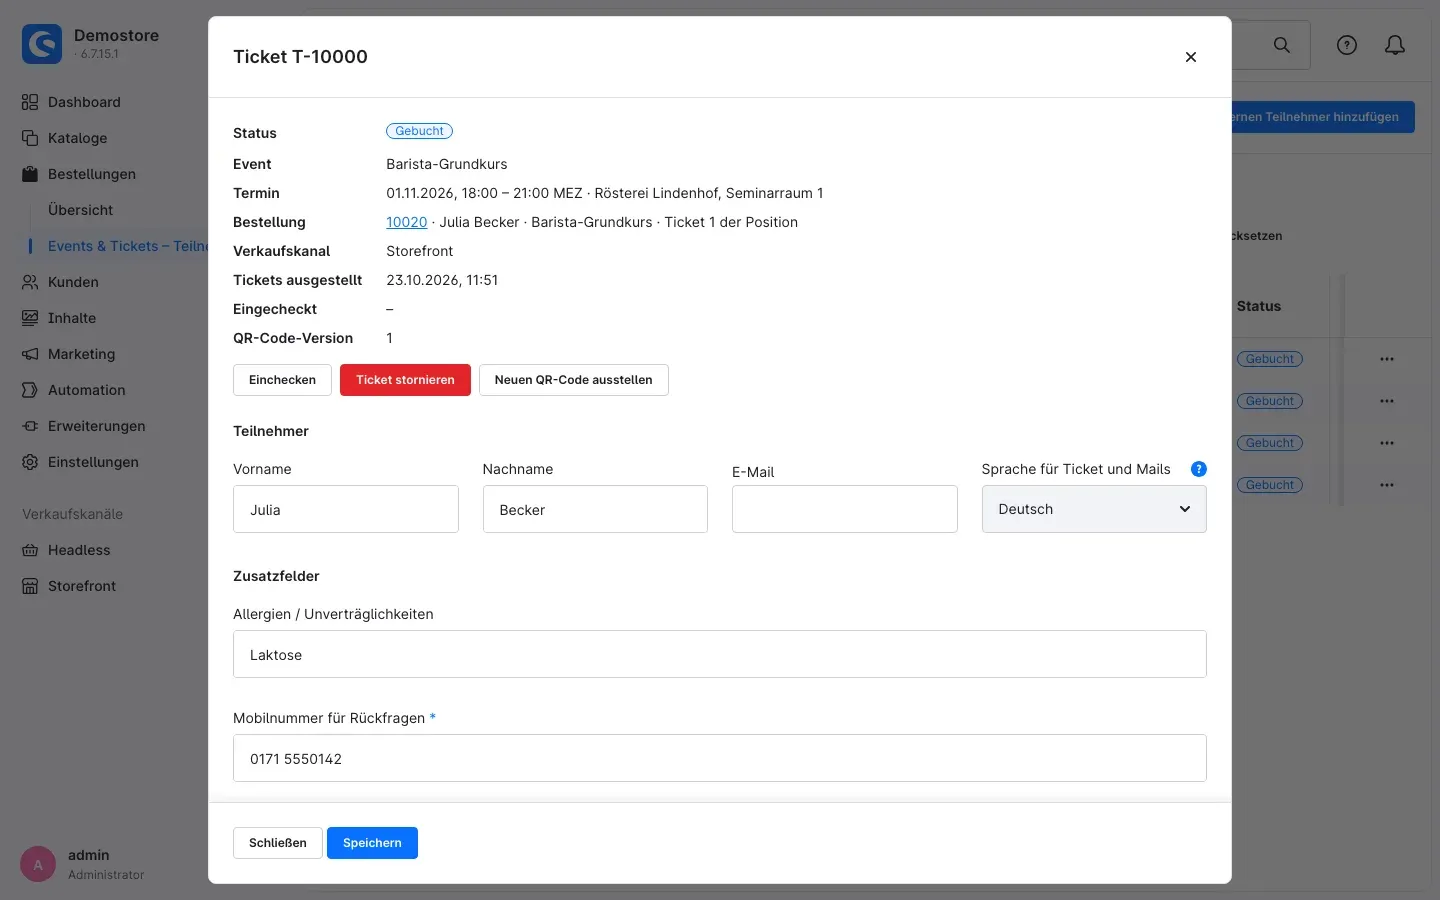Open Kataloge sidebar icon
This screenshot has width=1440, height=900.
[30, 138]
